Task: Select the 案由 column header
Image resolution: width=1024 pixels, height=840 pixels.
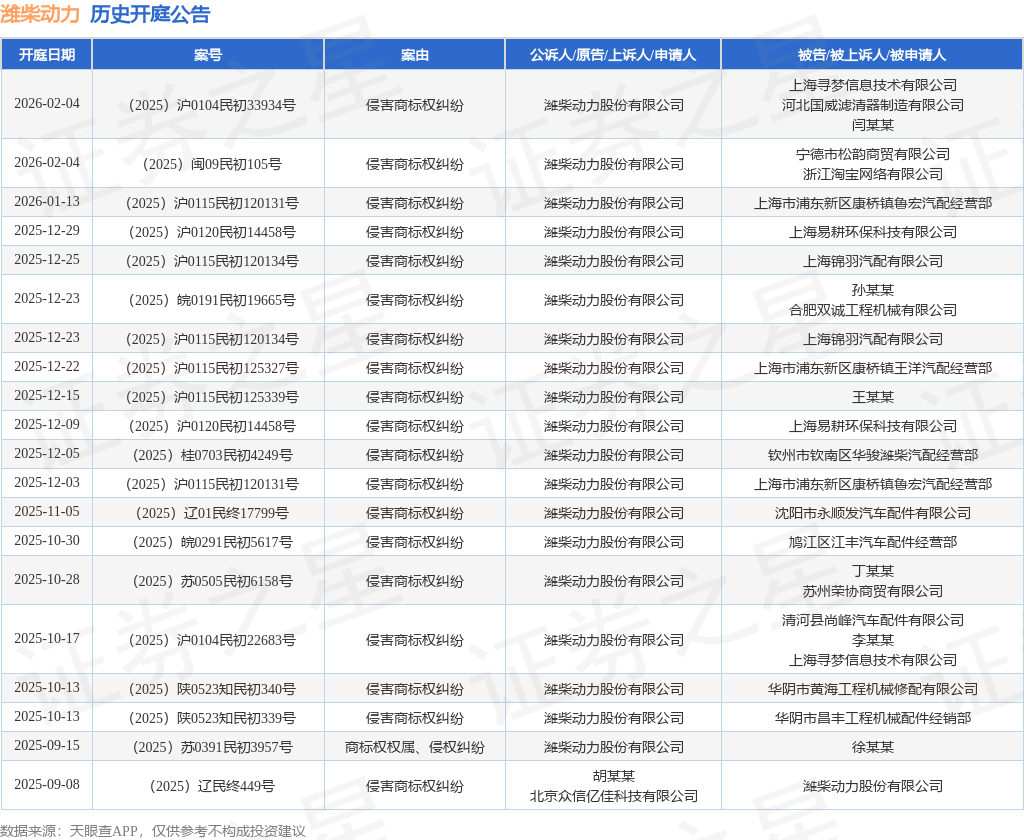Action: (x=415, y=55)
